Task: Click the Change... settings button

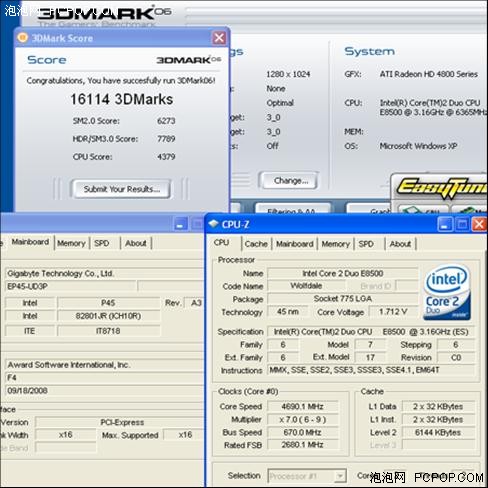Action: 290,181
